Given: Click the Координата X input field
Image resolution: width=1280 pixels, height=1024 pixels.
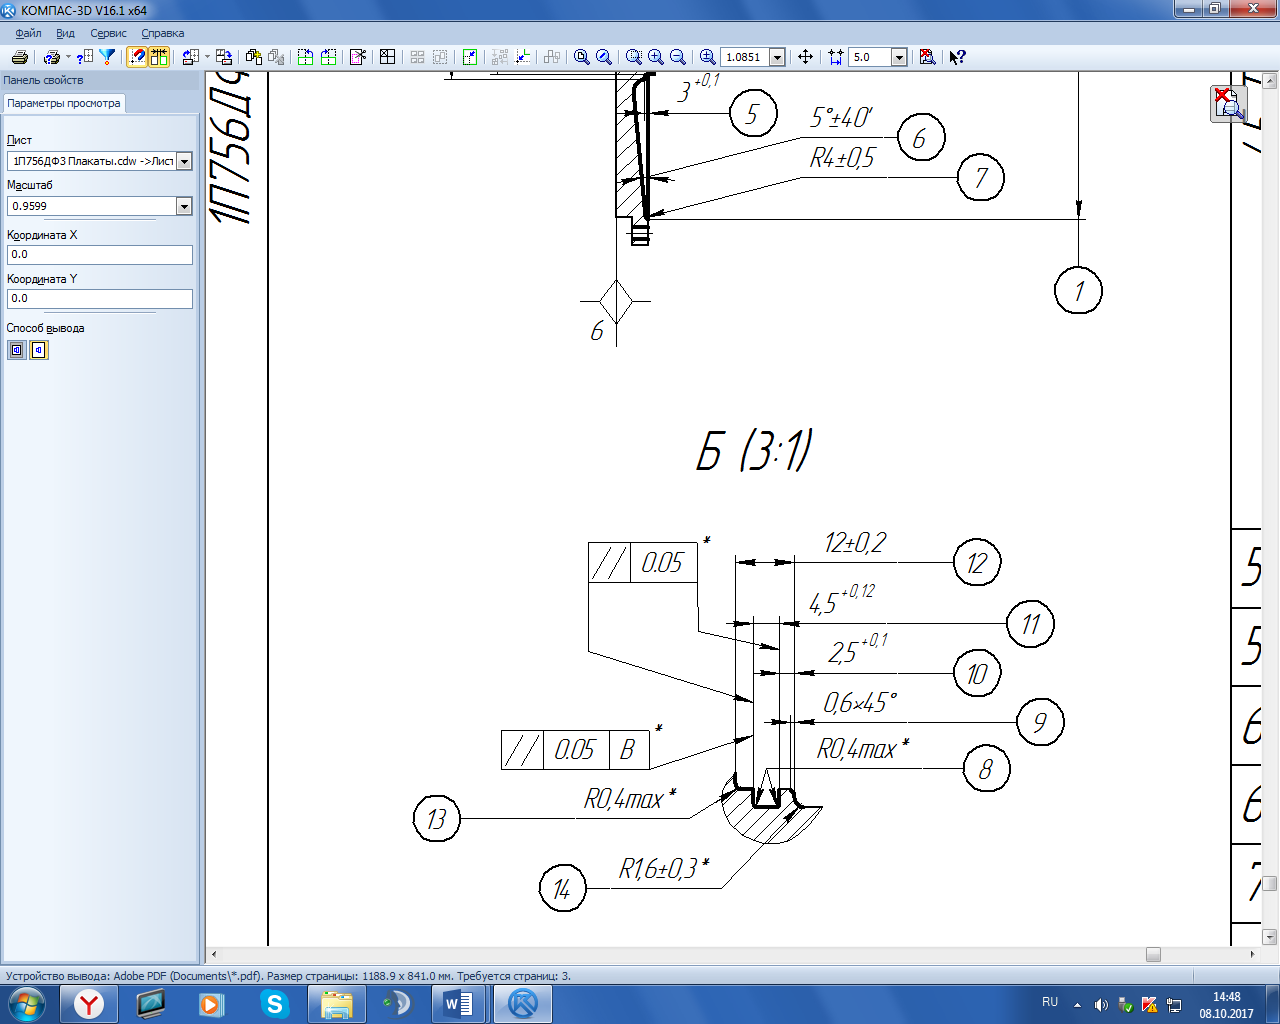Looking at the screenshot, I should pyautogui.click(x=99, y=255).
